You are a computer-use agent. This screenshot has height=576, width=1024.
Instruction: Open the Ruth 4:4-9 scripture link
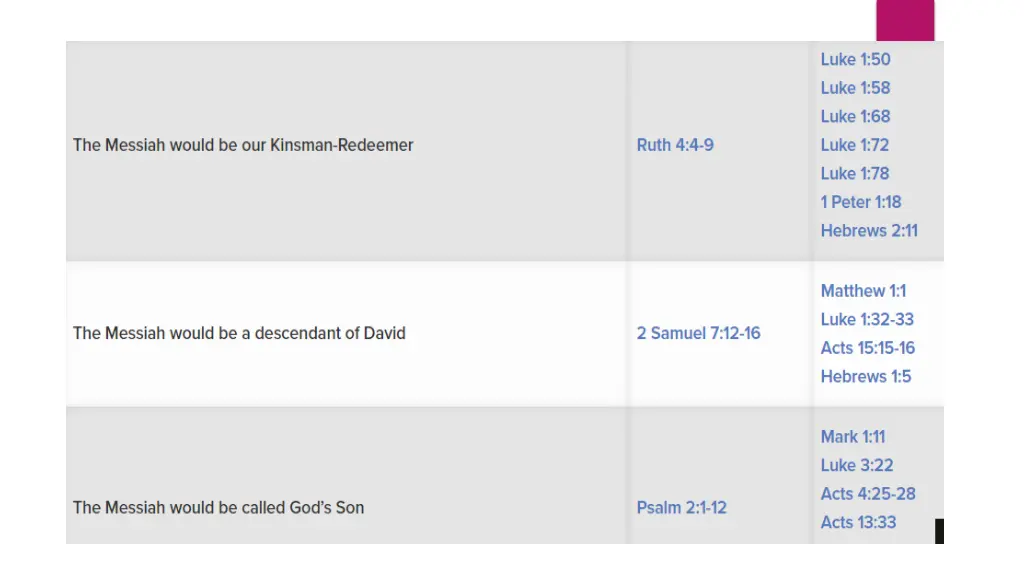pyautogui.click(x=675, y=145)
